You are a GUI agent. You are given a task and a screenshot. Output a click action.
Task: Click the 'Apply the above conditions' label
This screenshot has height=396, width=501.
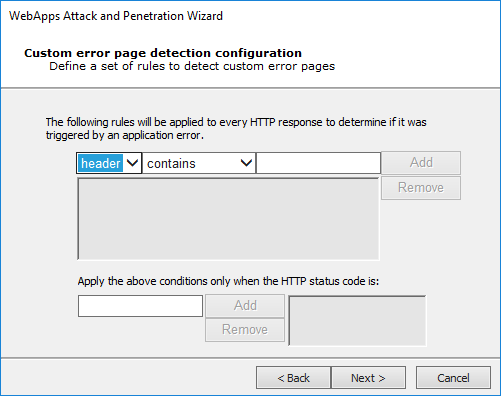coord(228,281)
